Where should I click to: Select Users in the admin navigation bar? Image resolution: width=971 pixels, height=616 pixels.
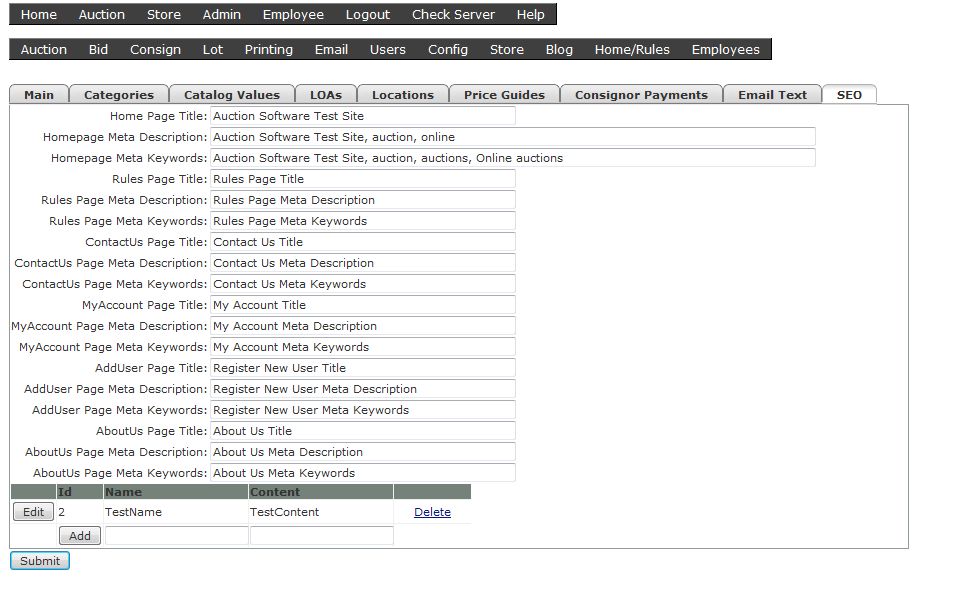pos(388,50)
